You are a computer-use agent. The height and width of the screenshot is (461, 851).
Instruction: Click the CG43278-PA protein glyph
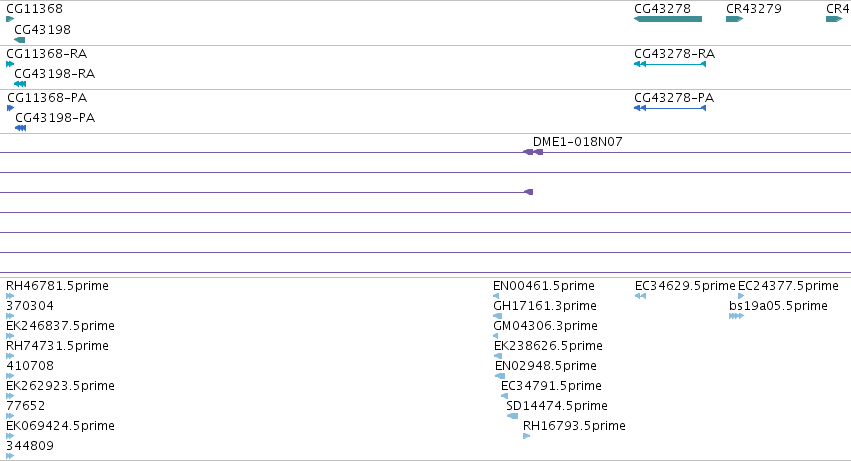coord(670,108)
